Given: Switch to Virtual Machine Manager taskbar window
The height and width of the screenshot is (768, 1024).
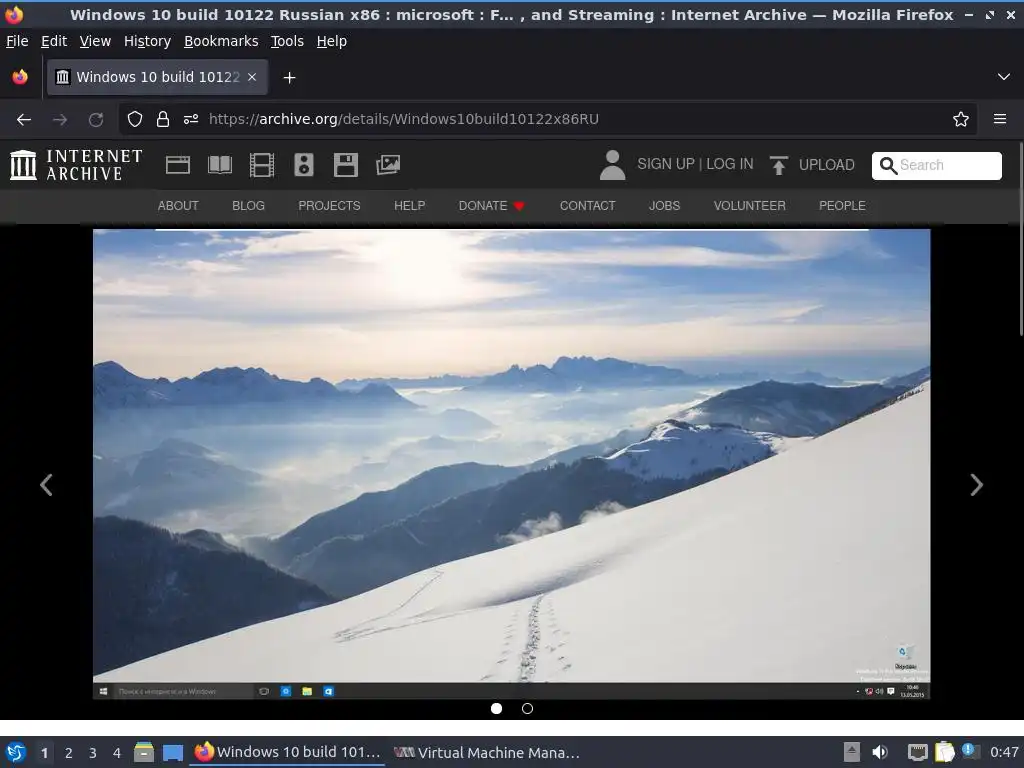Looking at the screenshot, I should click(x=487, y=752).
